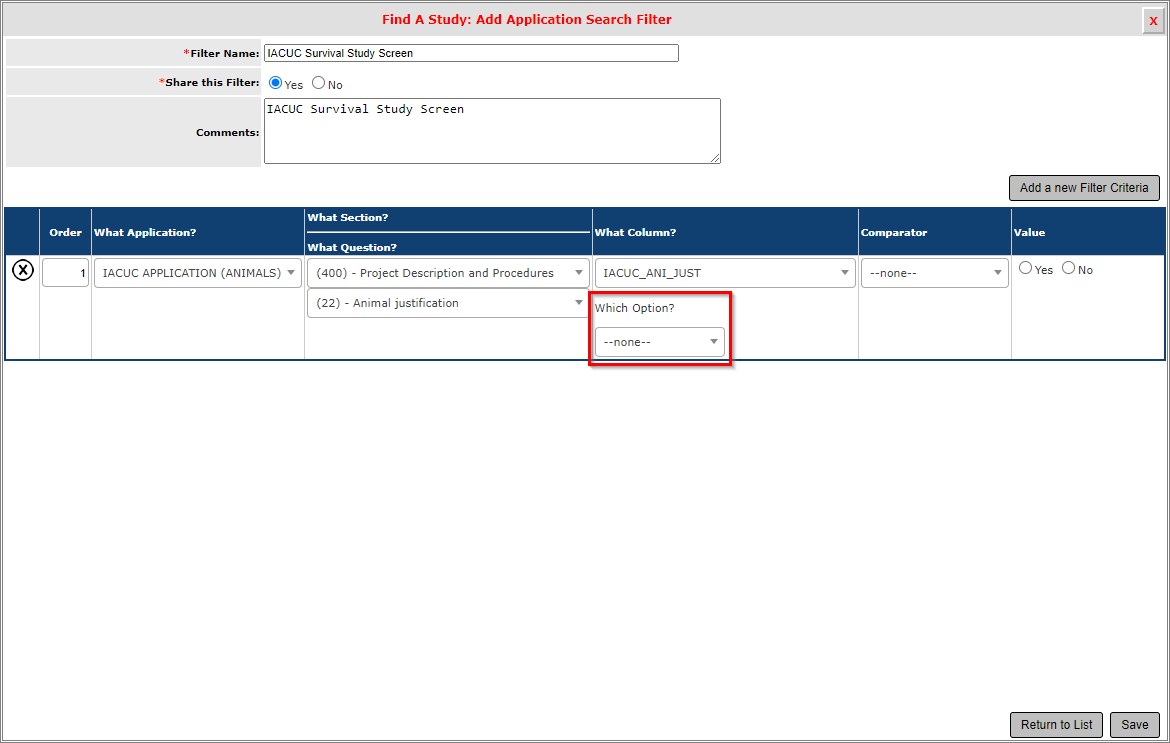Image resolution: width=1170 pixels, height=743 pixels.
Task: Click the 'Which Option?' label text
Action: (634, 308)
